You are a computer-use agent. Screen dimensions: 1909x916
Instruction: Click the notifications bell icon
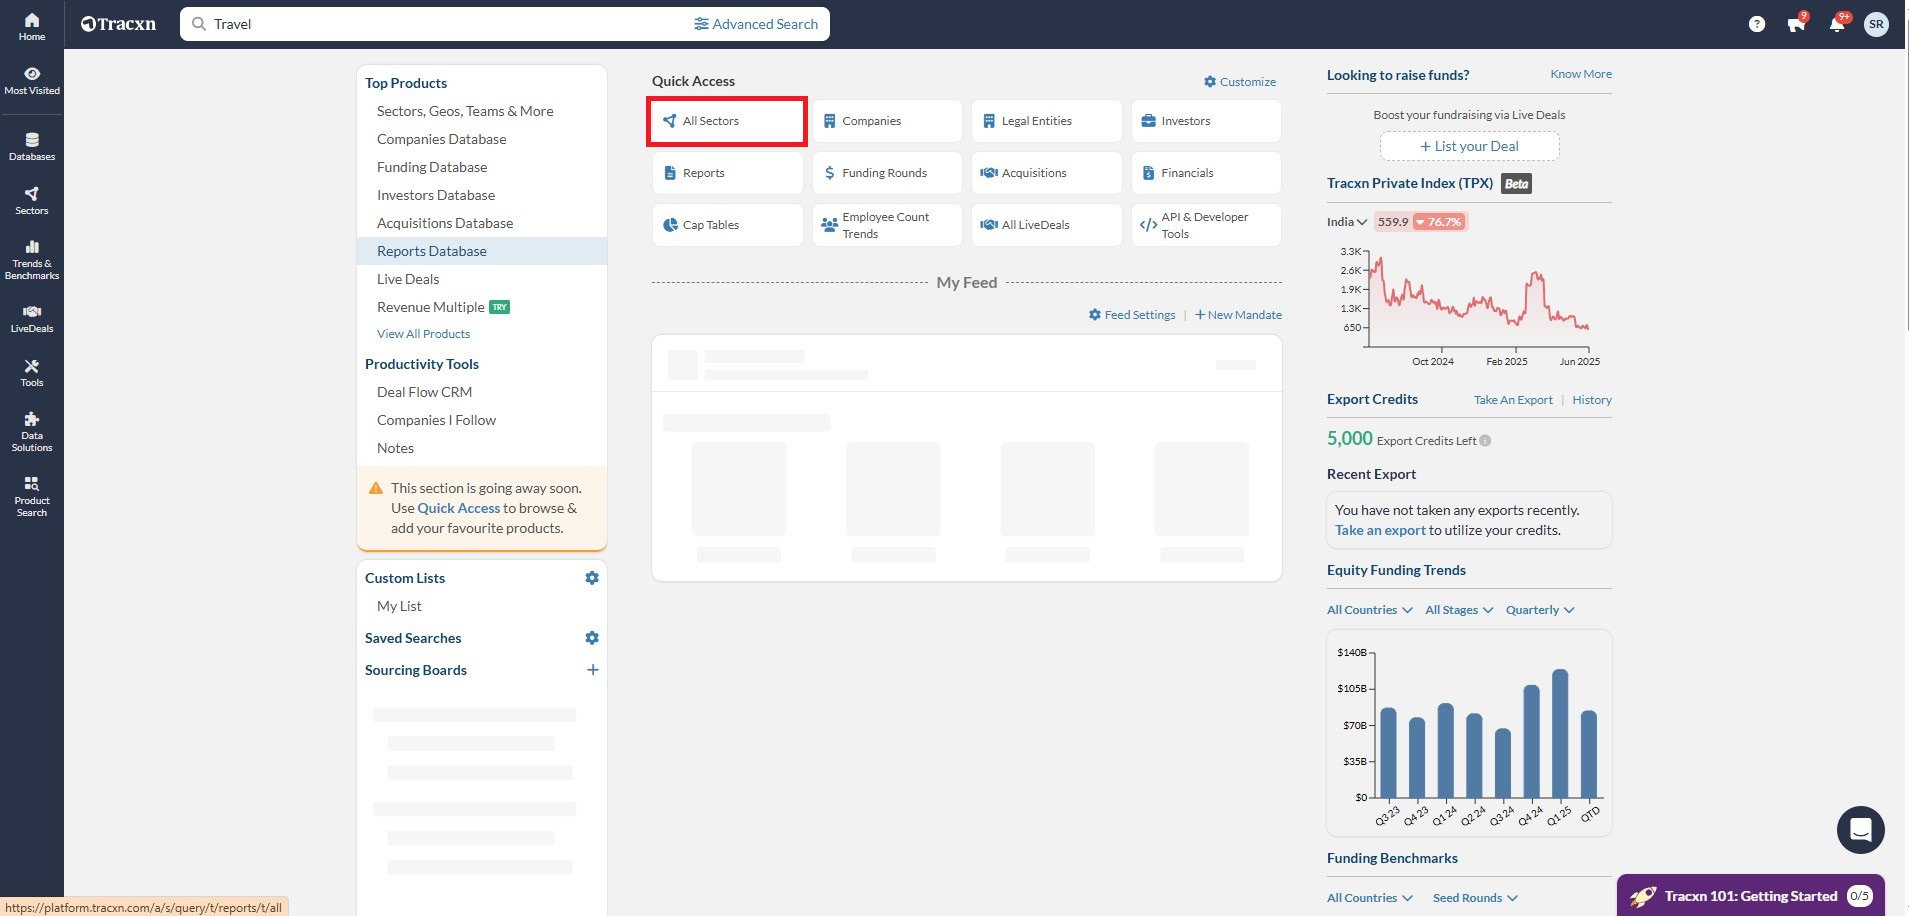point(1836,24)
